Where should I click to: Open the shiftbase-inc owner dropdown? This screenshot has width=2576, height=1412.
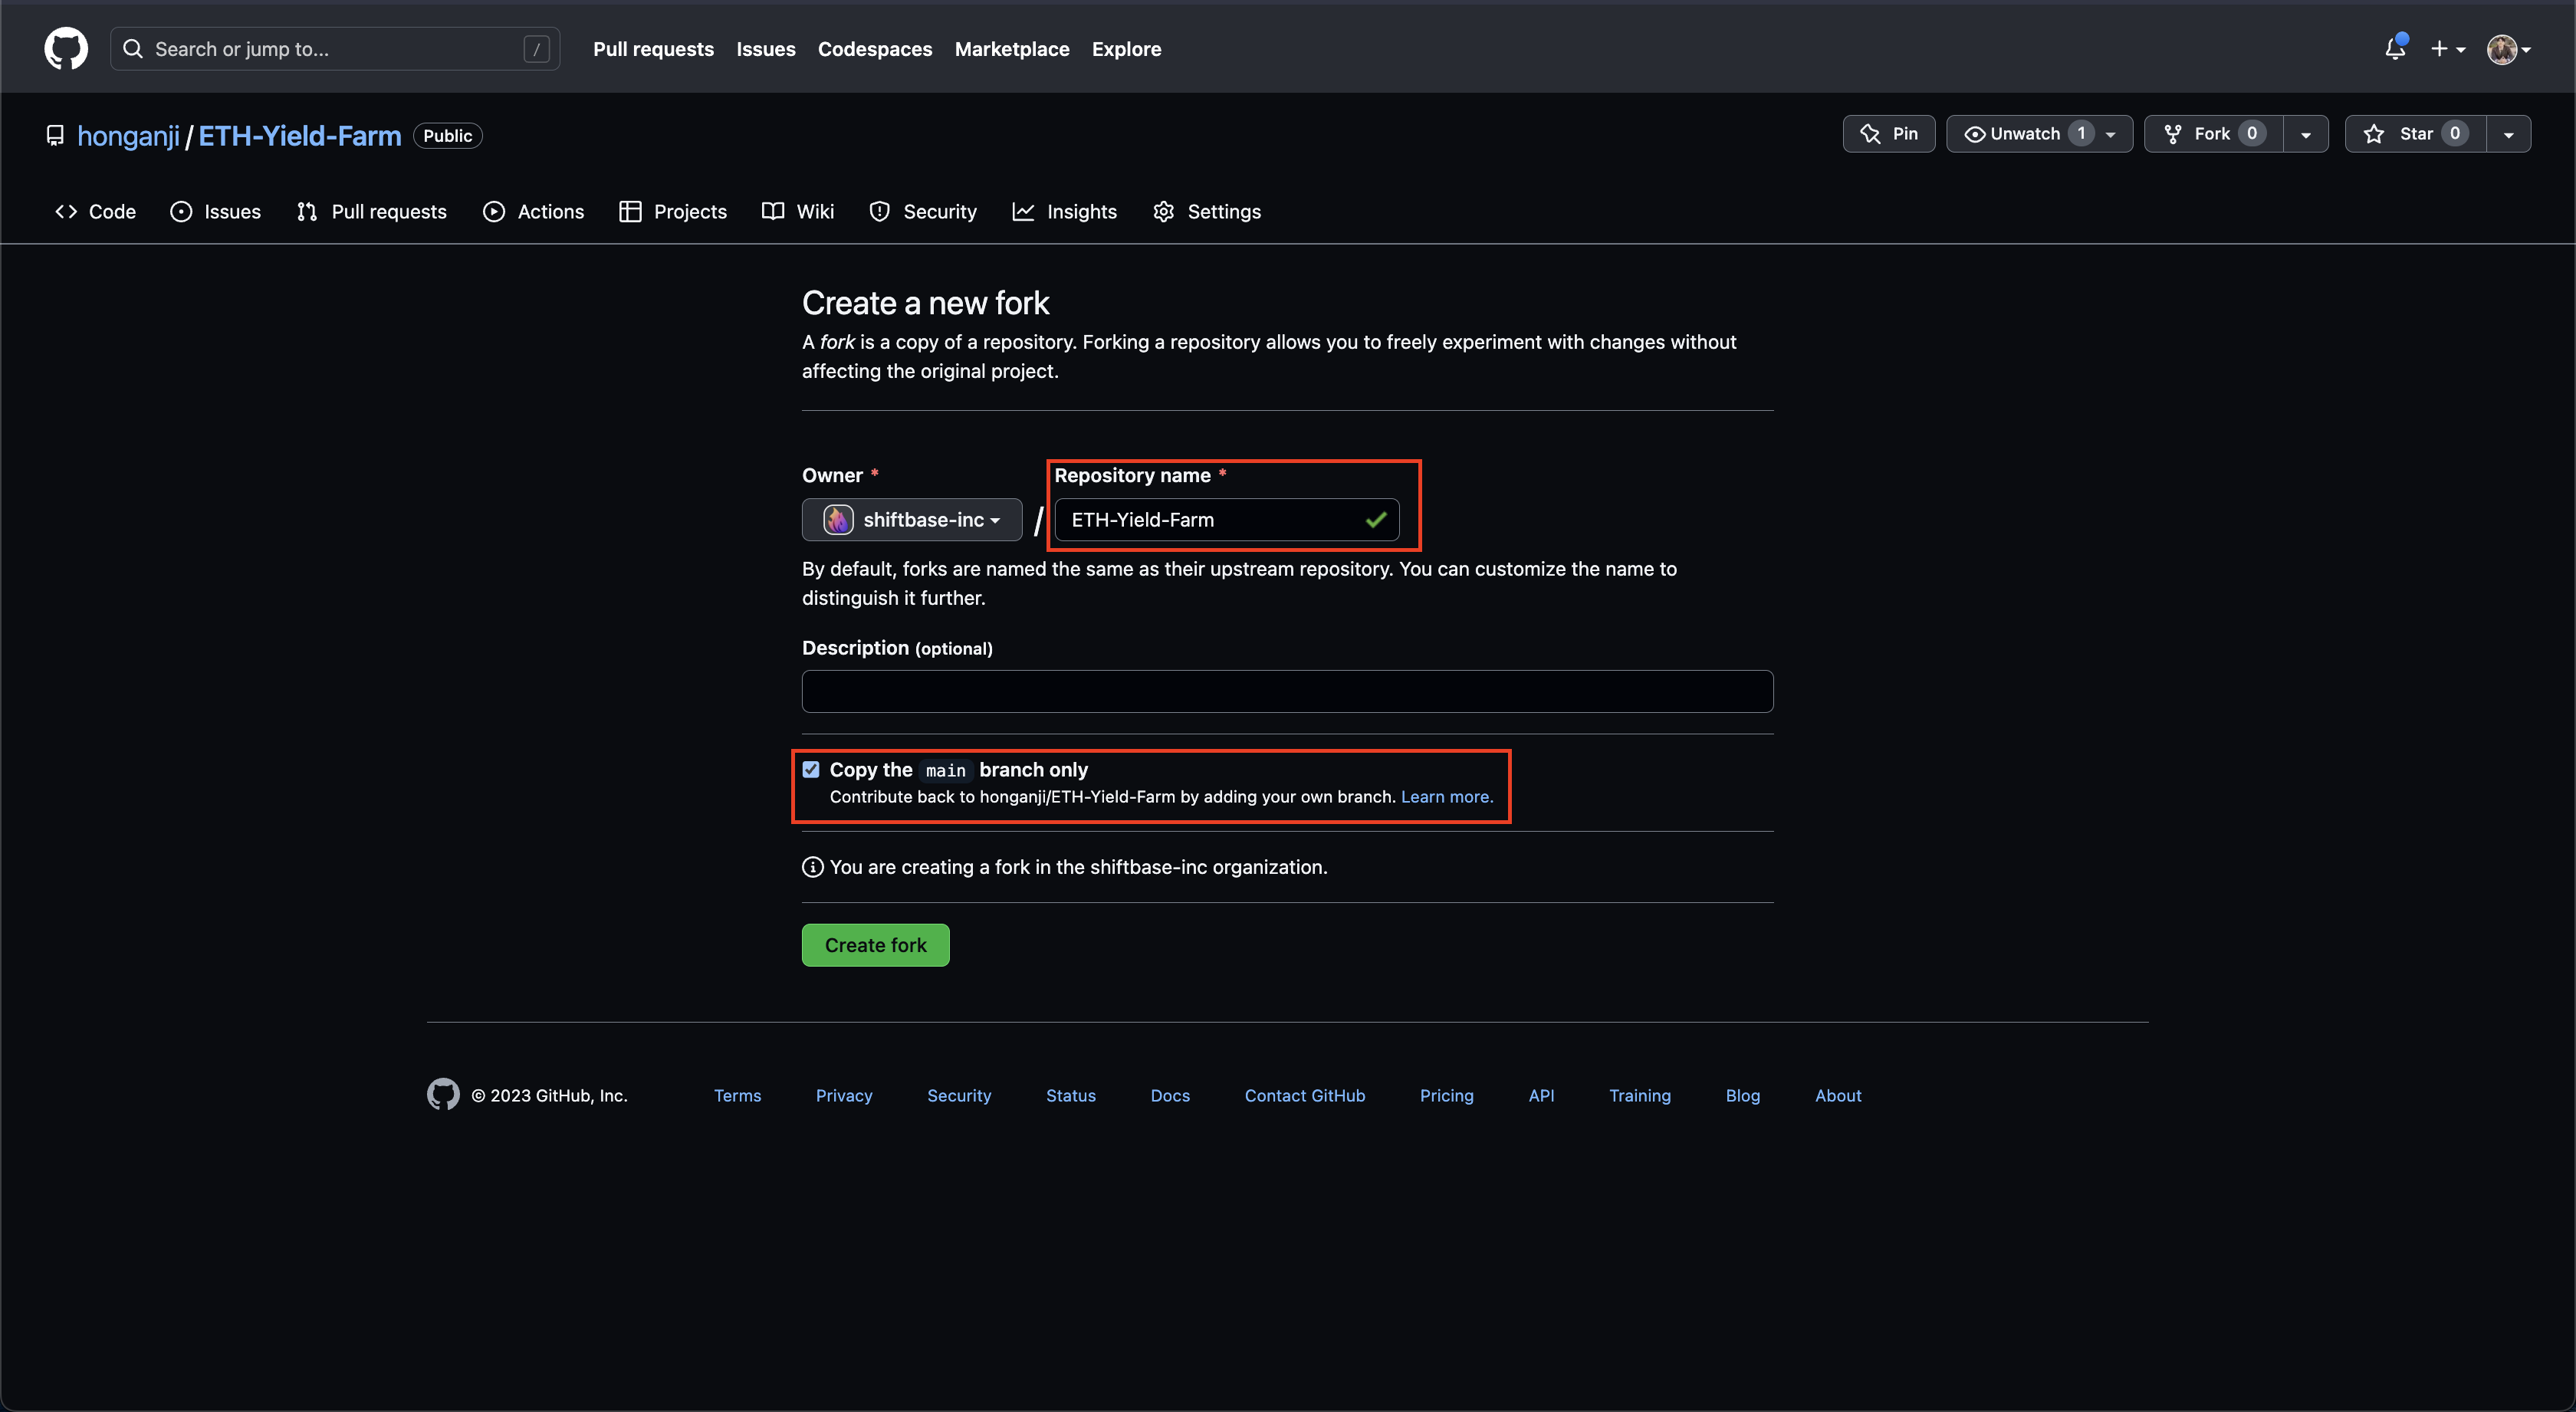[x=911, y=520]
